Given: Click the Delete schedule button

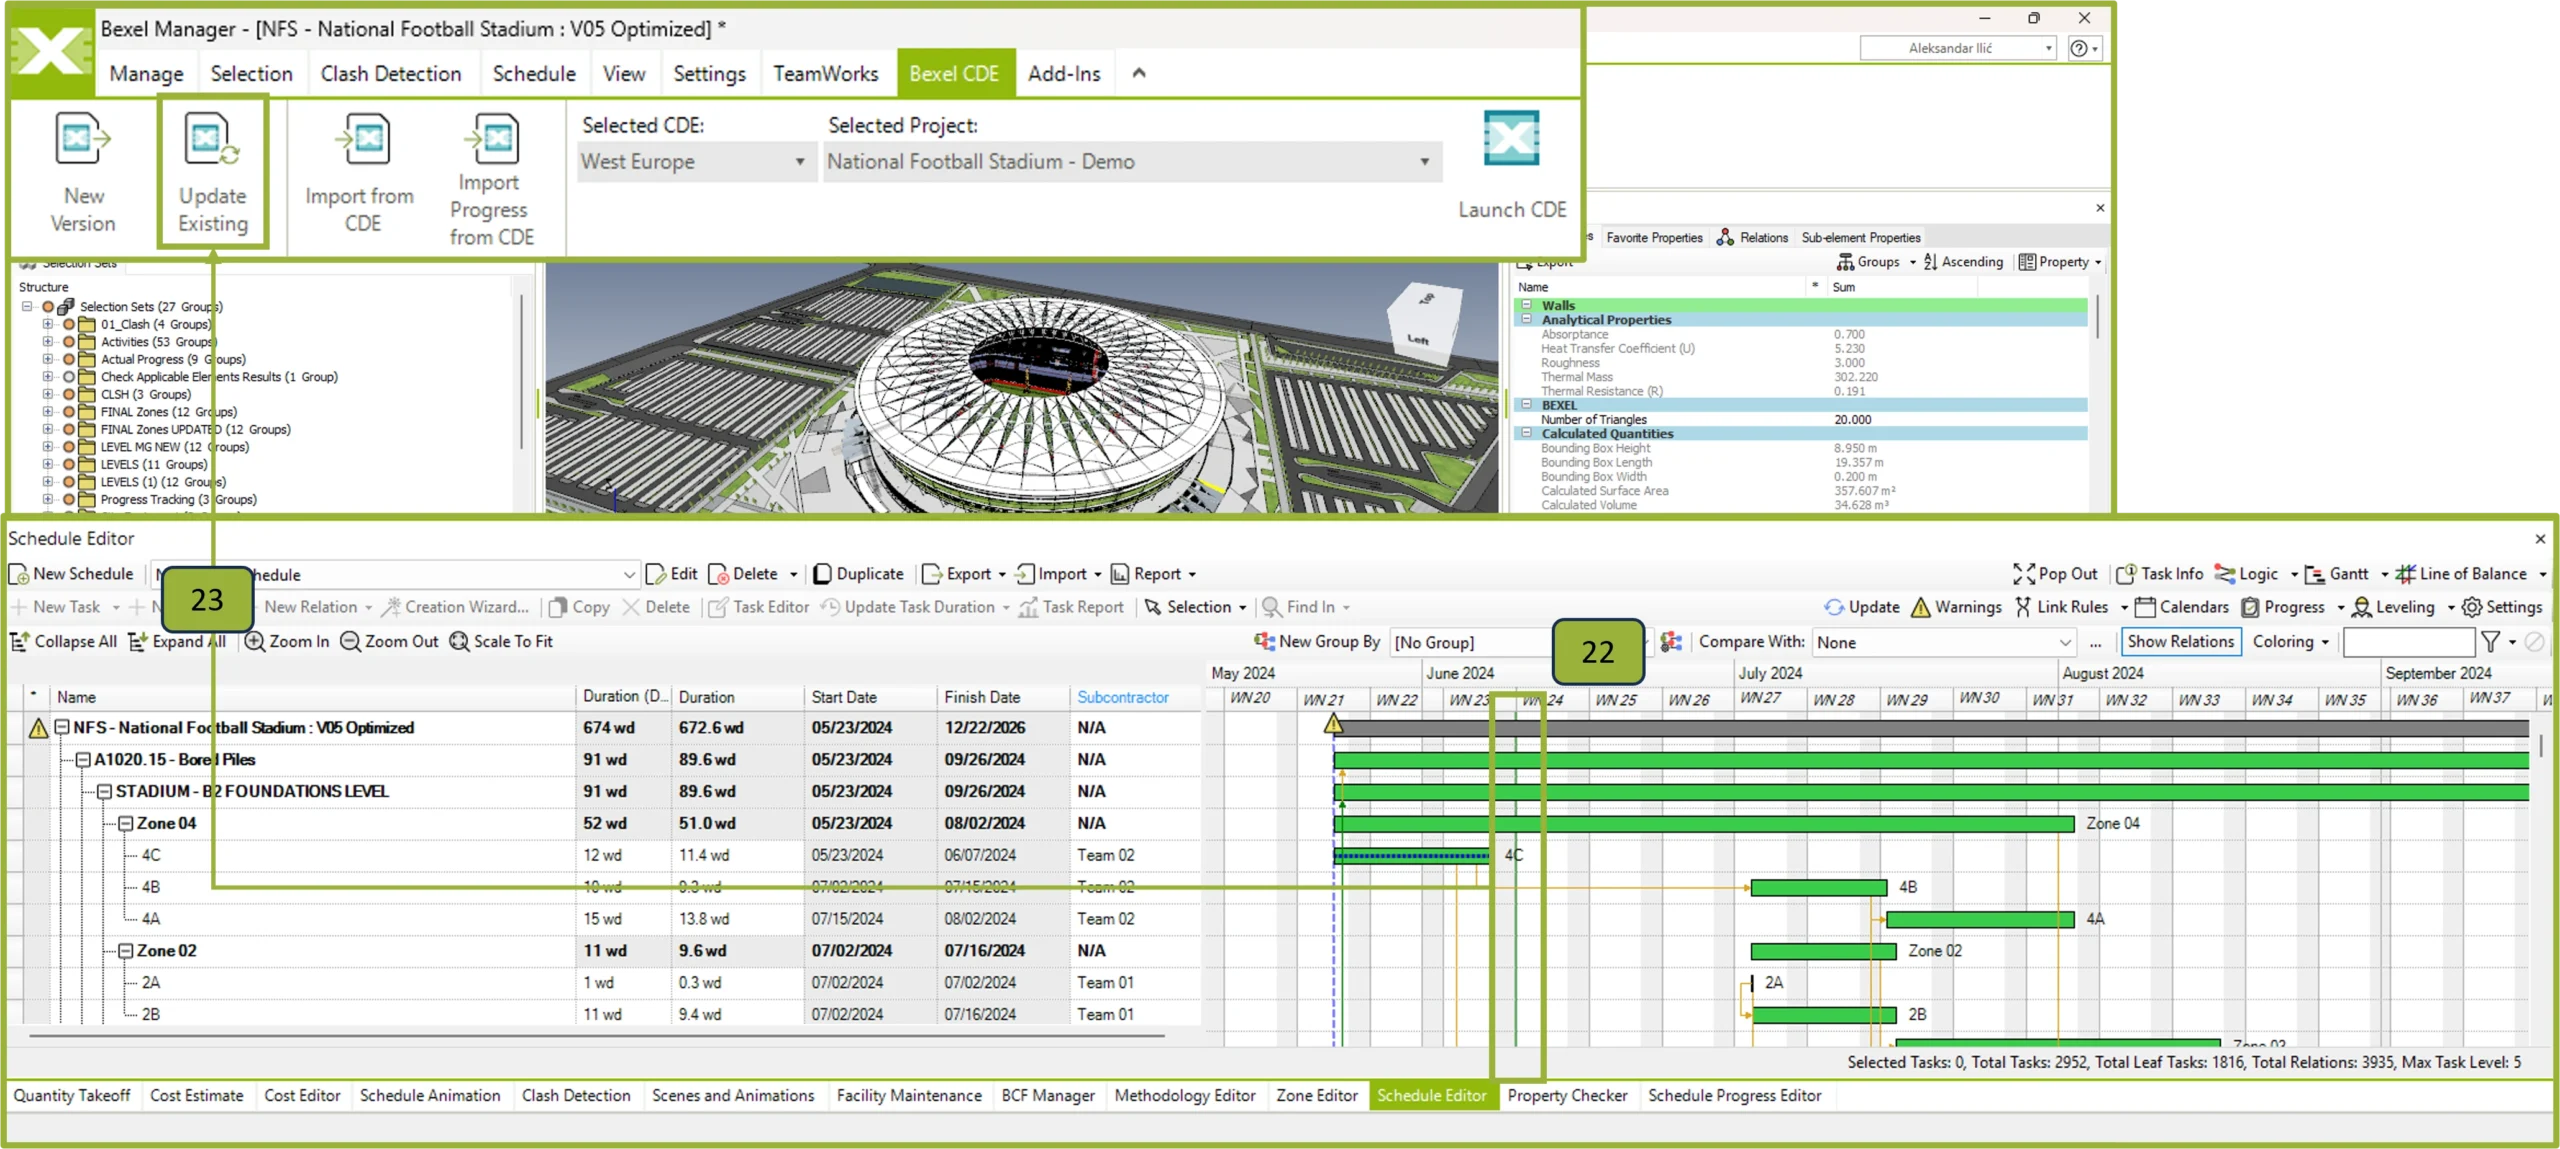Looking at the screenshot, I should coord(744,574).
